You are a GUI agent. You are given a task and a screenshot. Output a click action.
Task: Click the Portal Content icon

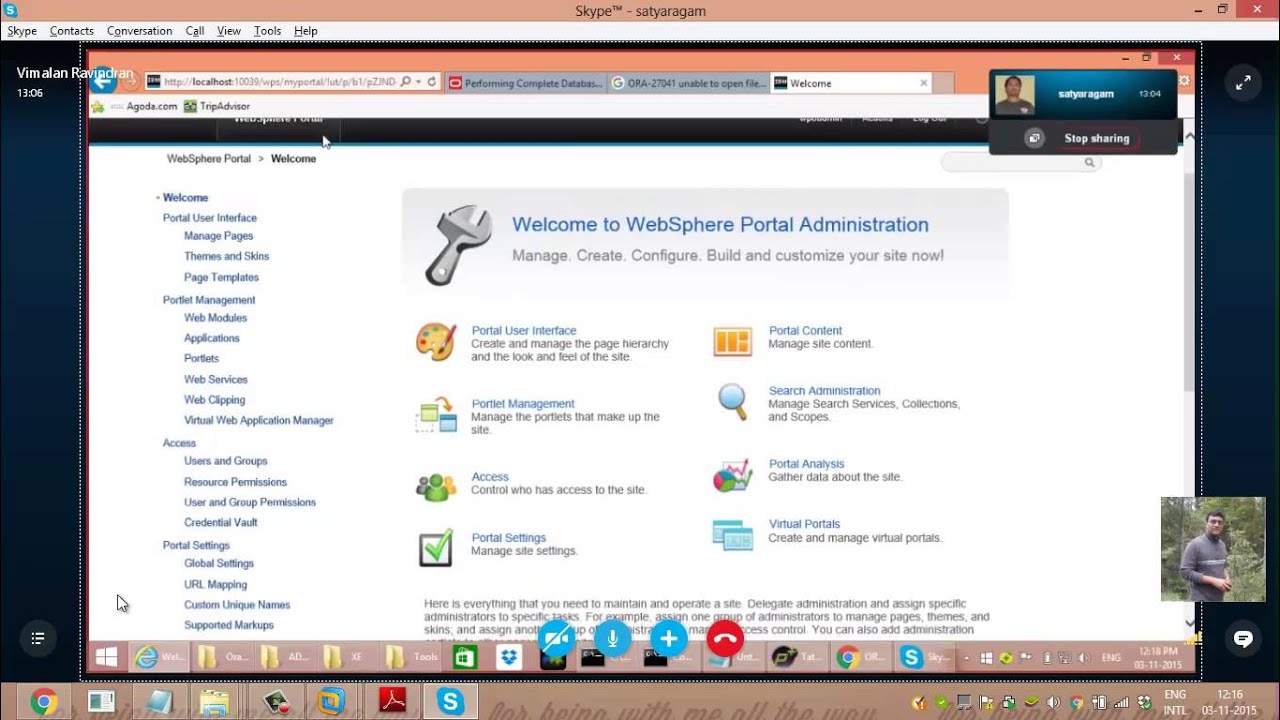(x=732, y=341)
